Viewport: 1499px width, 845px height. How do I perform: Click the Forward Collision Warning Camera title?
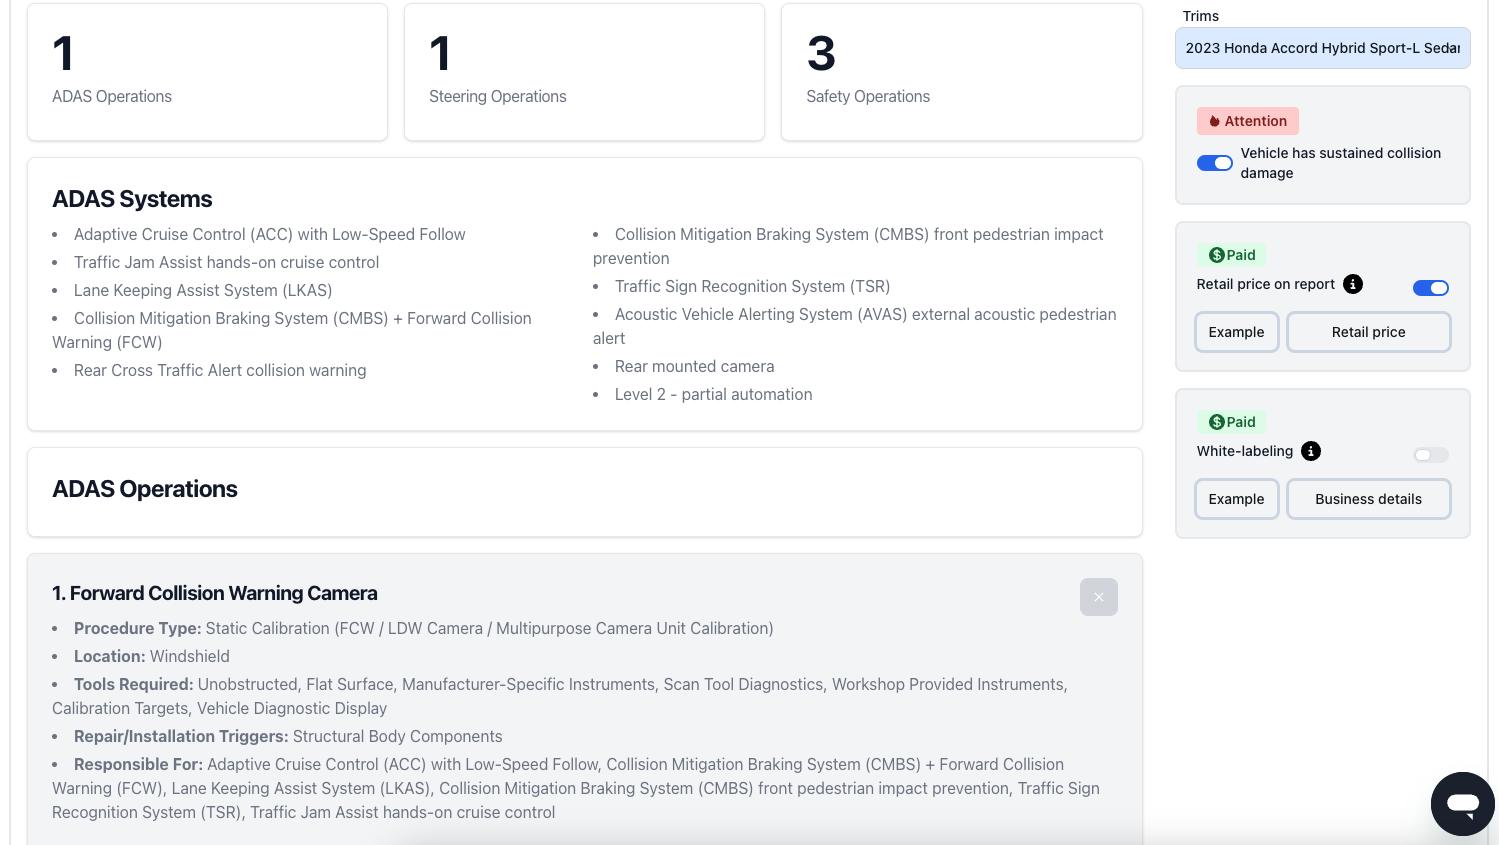[214, 593]
